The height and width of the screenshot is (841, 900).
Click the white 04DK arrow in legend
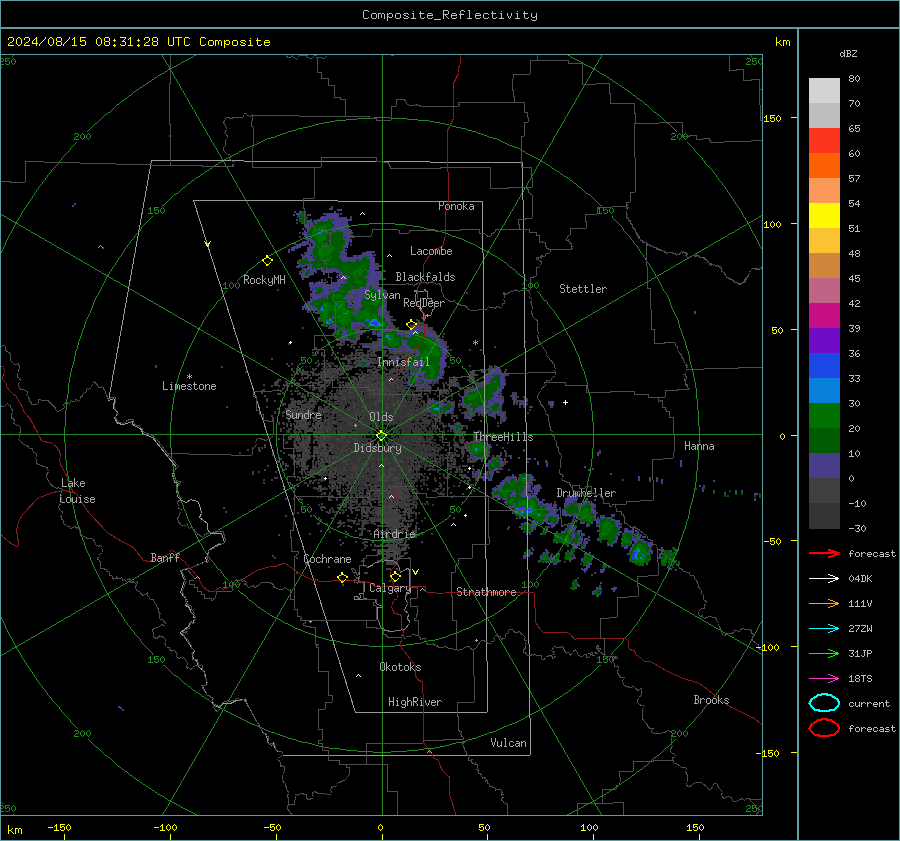point(824,578)
